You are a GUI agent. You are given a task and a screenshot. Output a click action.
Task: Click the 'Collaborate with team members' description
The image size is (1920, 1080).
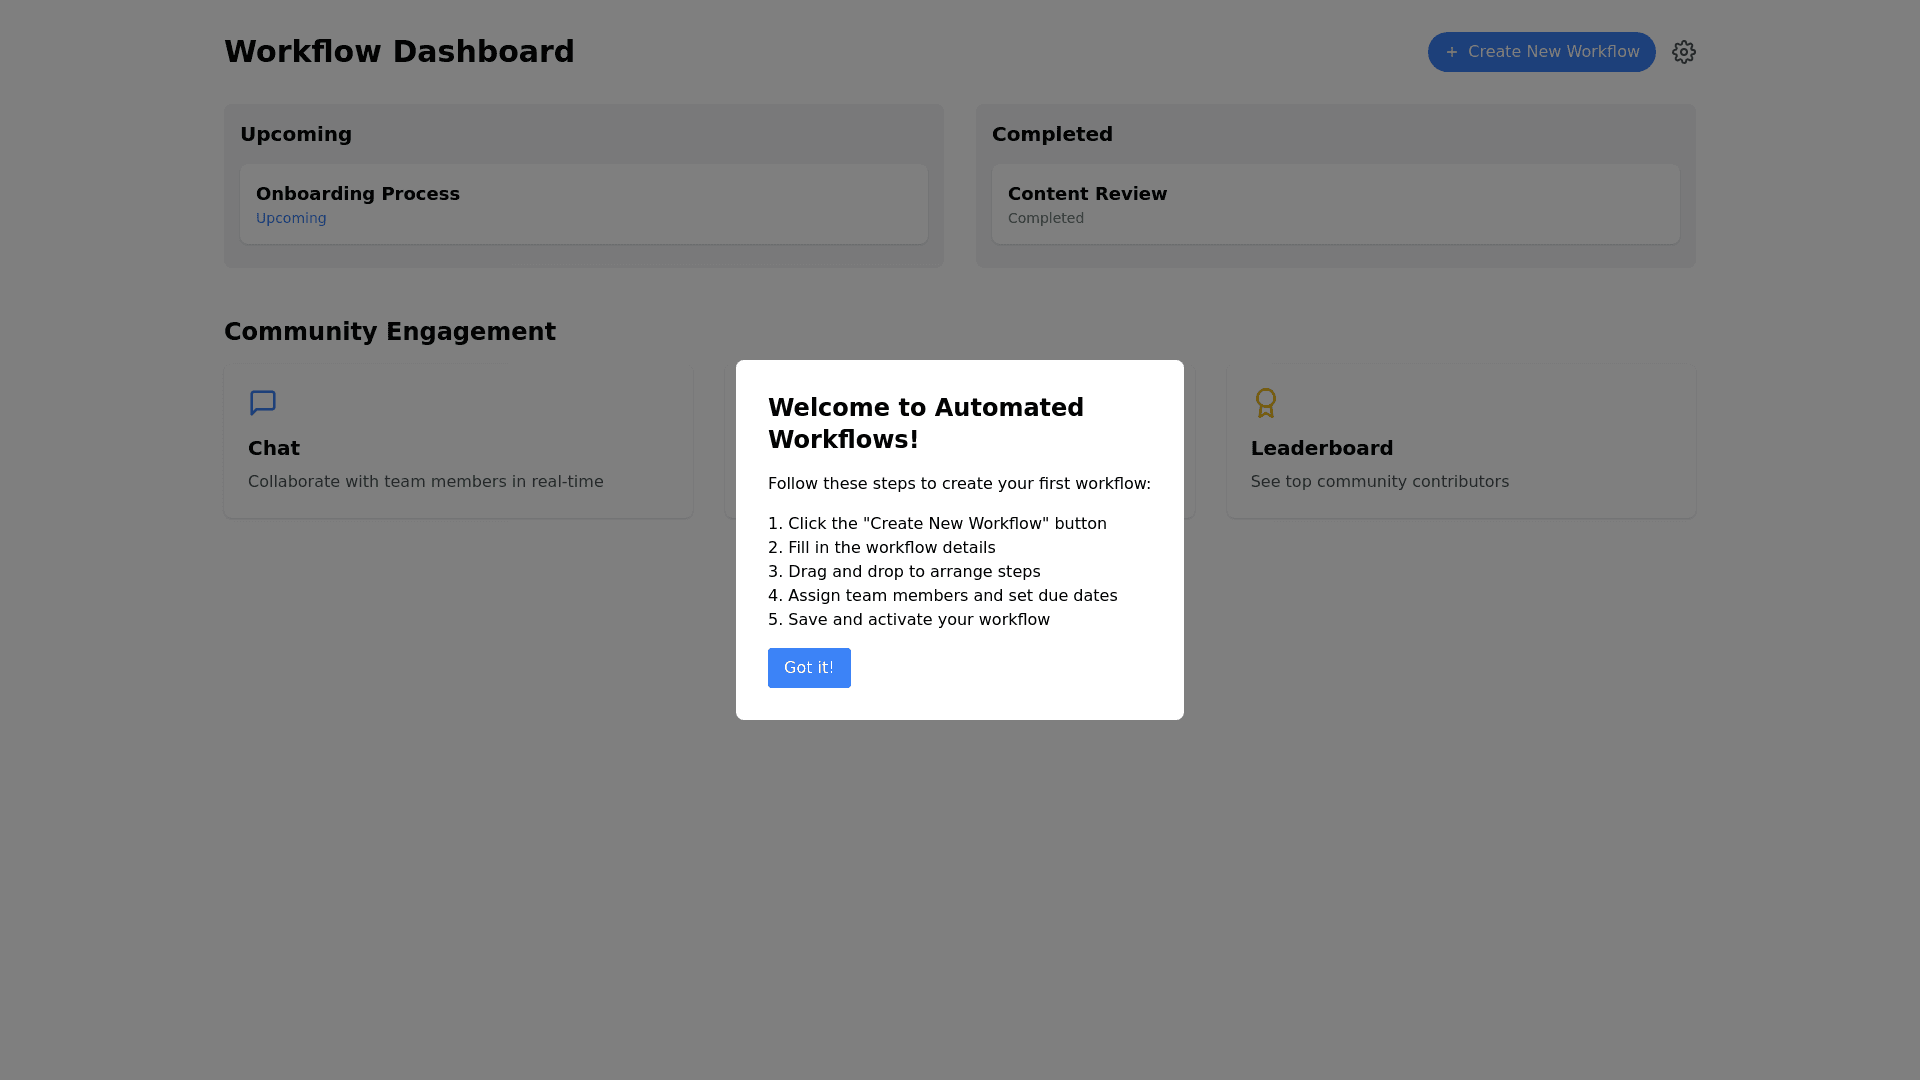(x=425, y=482)
